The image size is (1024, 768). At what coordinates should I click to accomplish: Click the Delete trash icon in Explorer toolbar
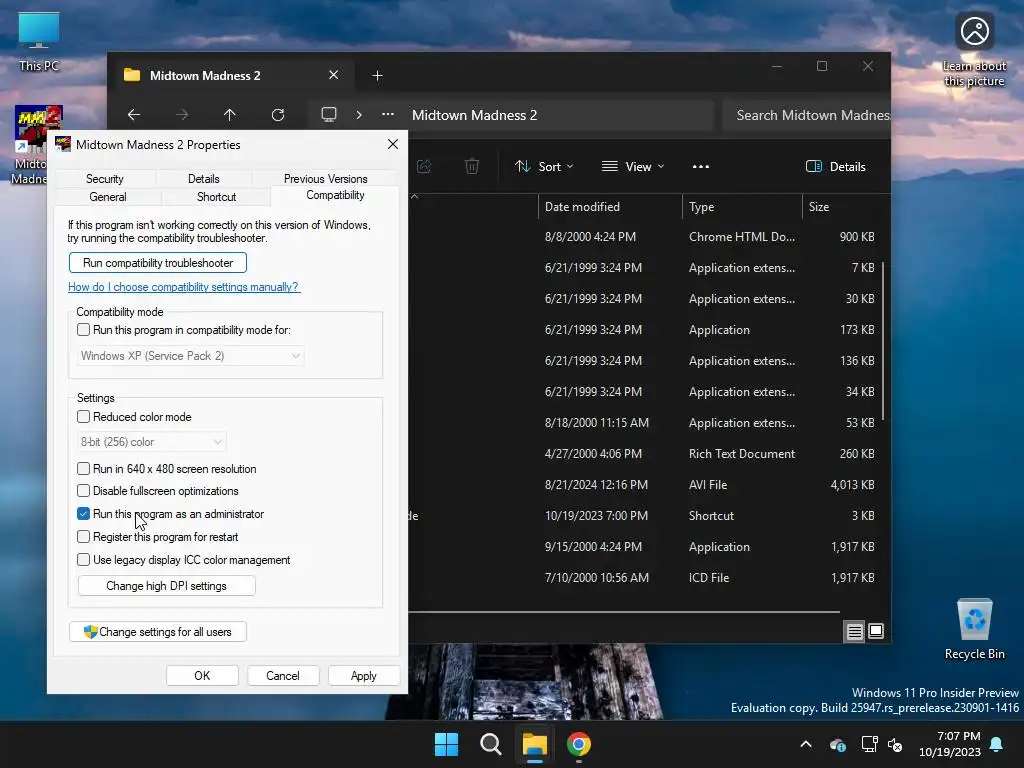(x=472, y=167)
